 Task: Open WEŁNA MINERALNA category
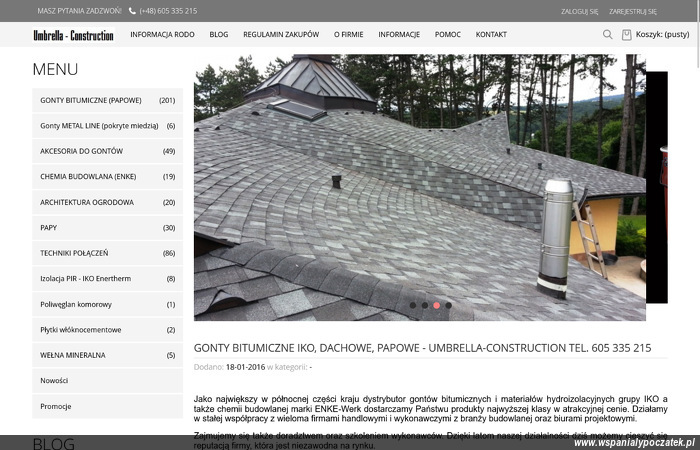click(x=108, y=355)
